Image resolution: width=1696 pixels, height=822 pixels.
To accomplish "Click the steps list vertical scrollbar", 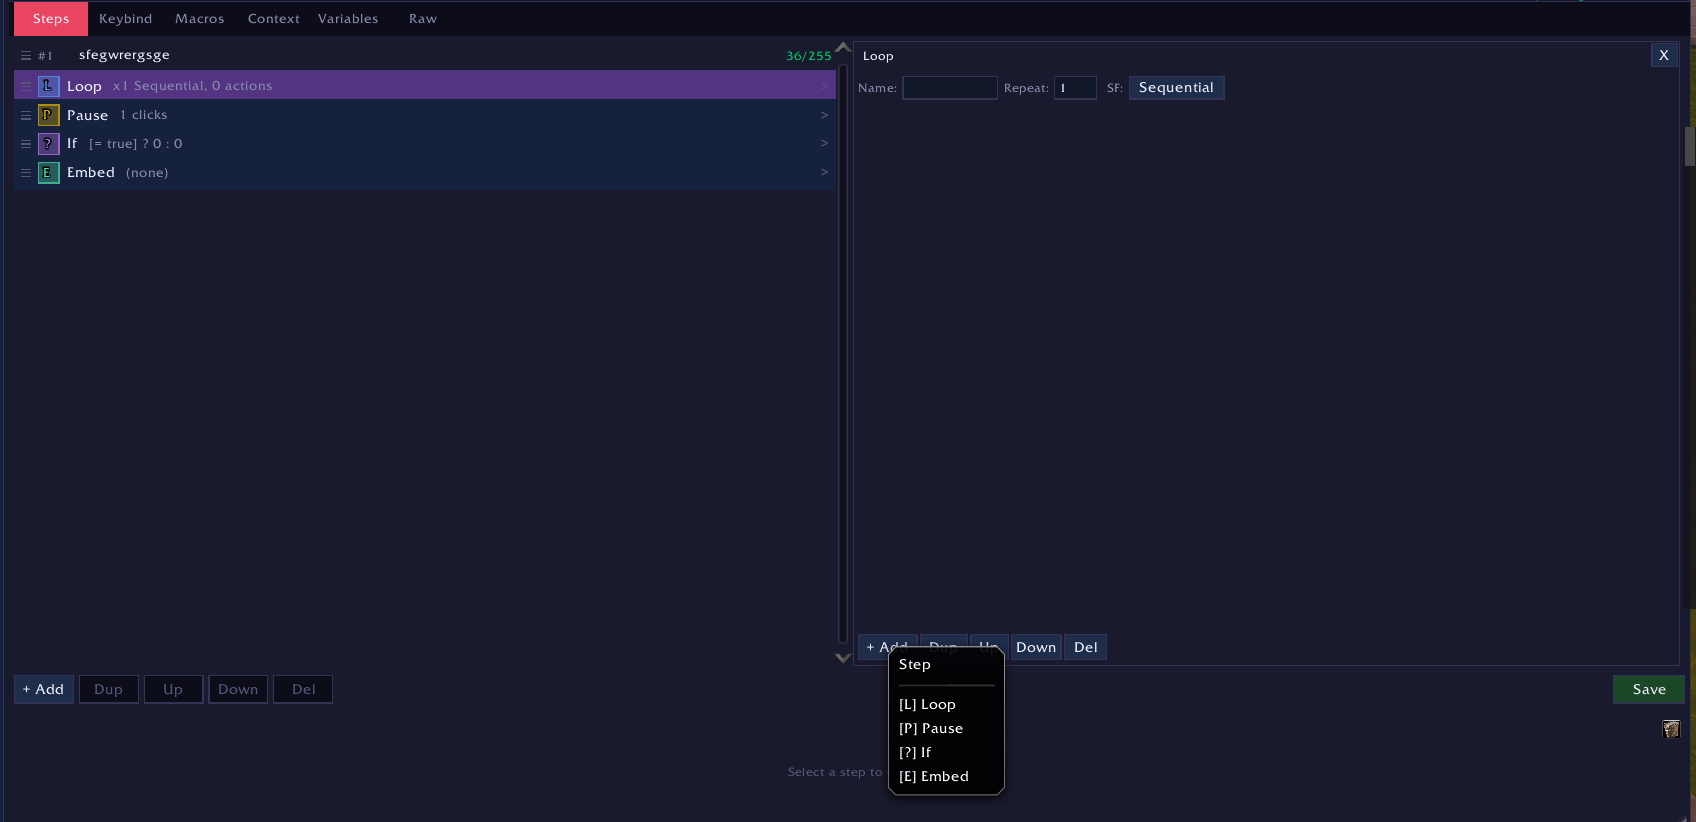I will [x=843, y=353].
